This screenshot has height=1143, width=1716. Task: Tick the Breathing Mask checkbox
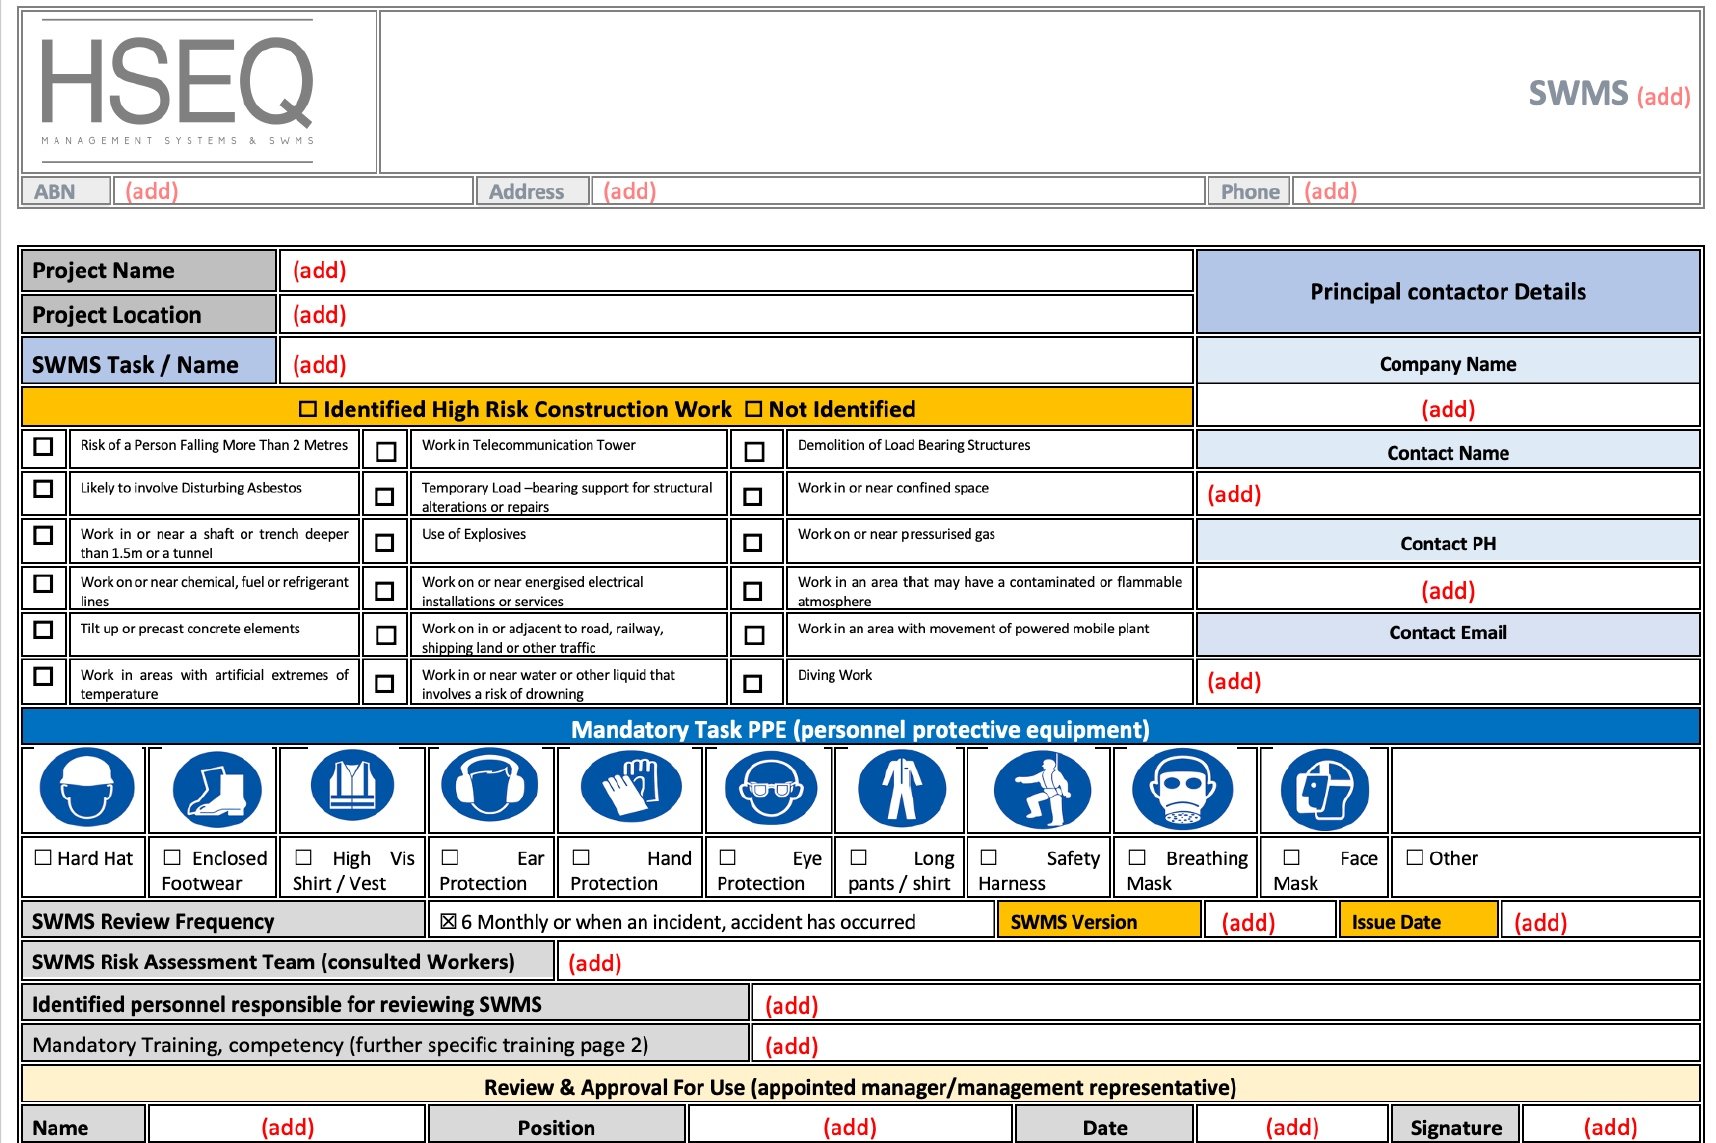1137,858
